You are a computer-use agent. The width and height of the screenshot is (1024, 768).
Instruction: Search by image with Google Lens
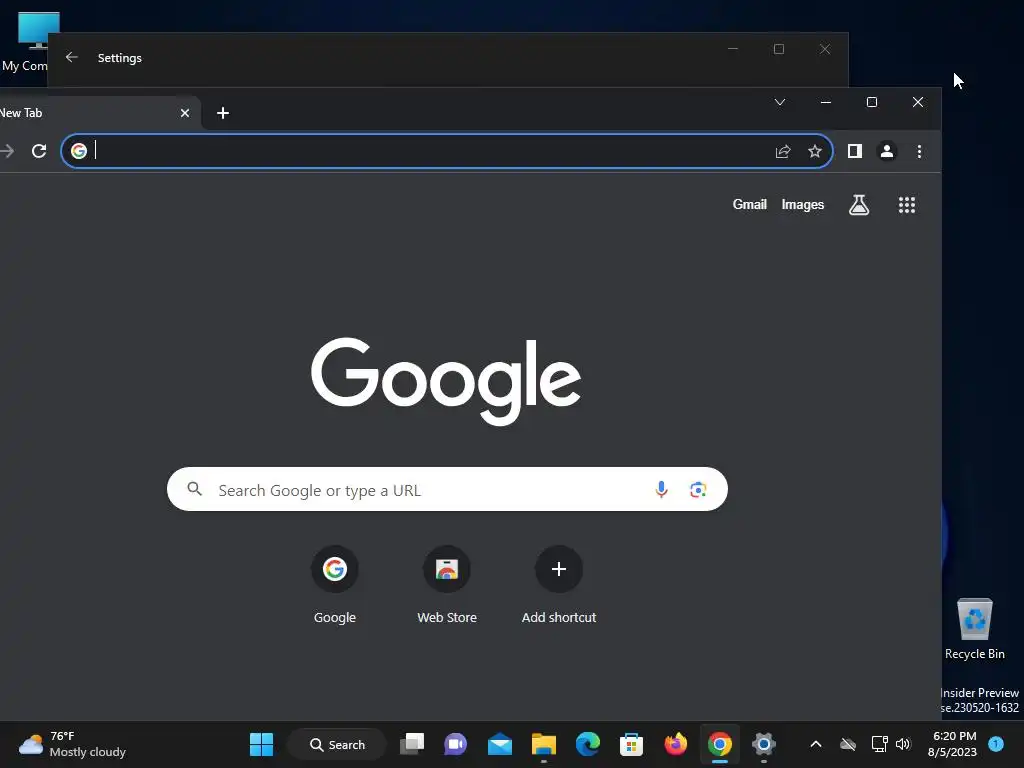[x=697, y=489]
